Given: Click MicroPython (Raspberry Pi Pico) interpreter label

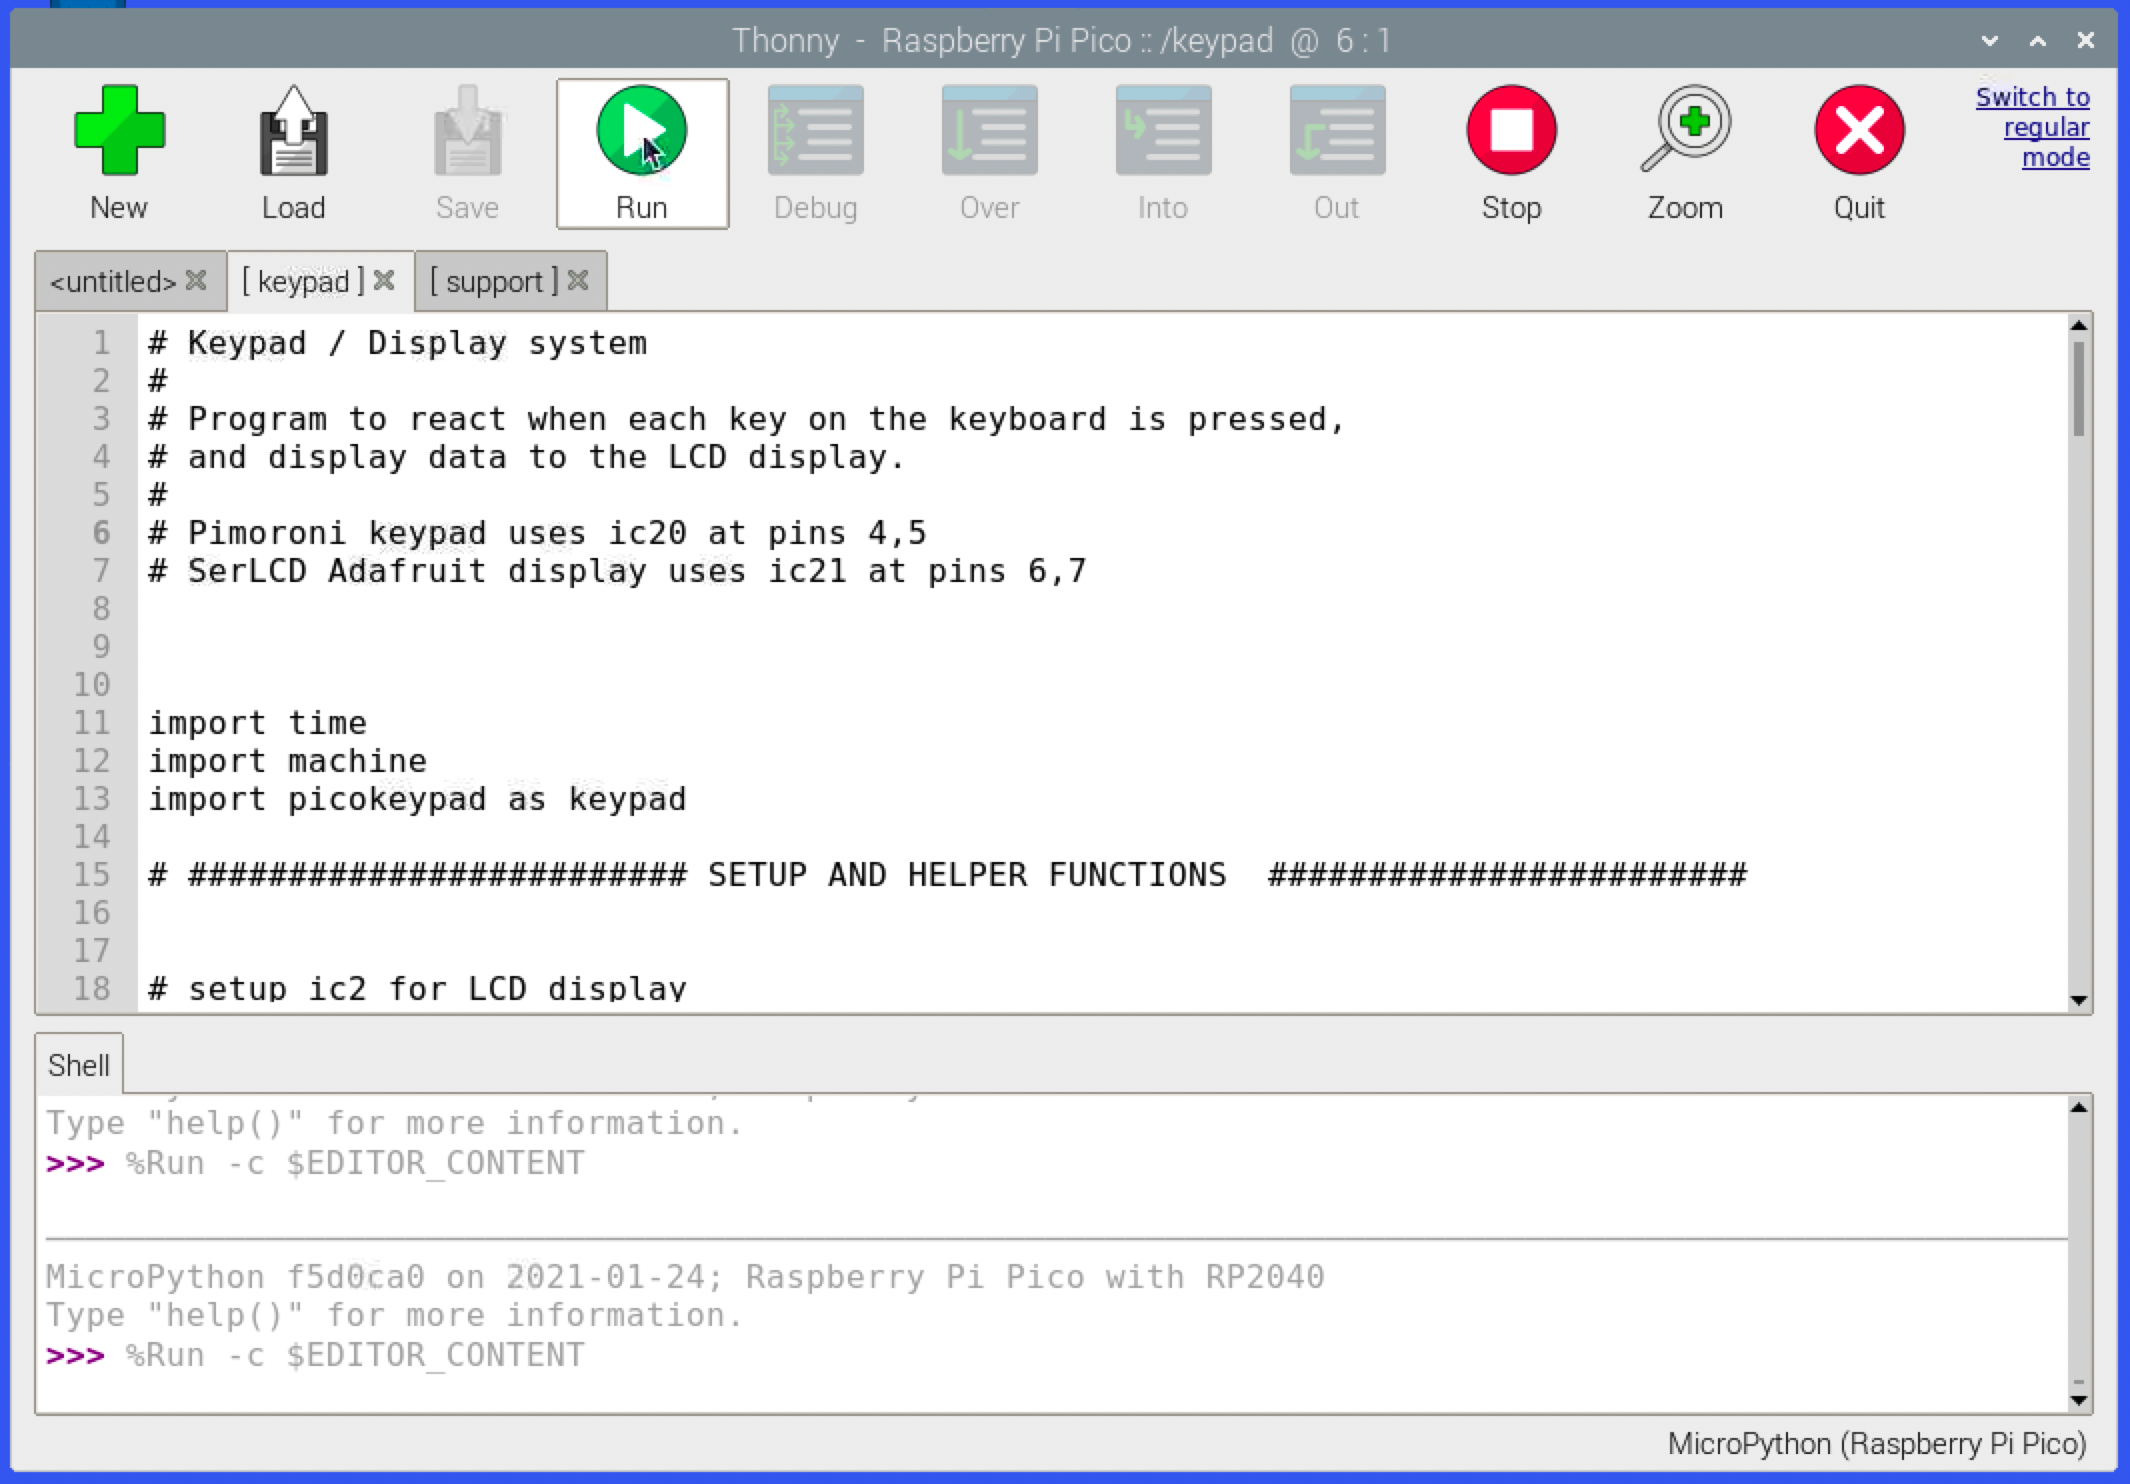Looking at the screenshot, I should [1876, 1443].
